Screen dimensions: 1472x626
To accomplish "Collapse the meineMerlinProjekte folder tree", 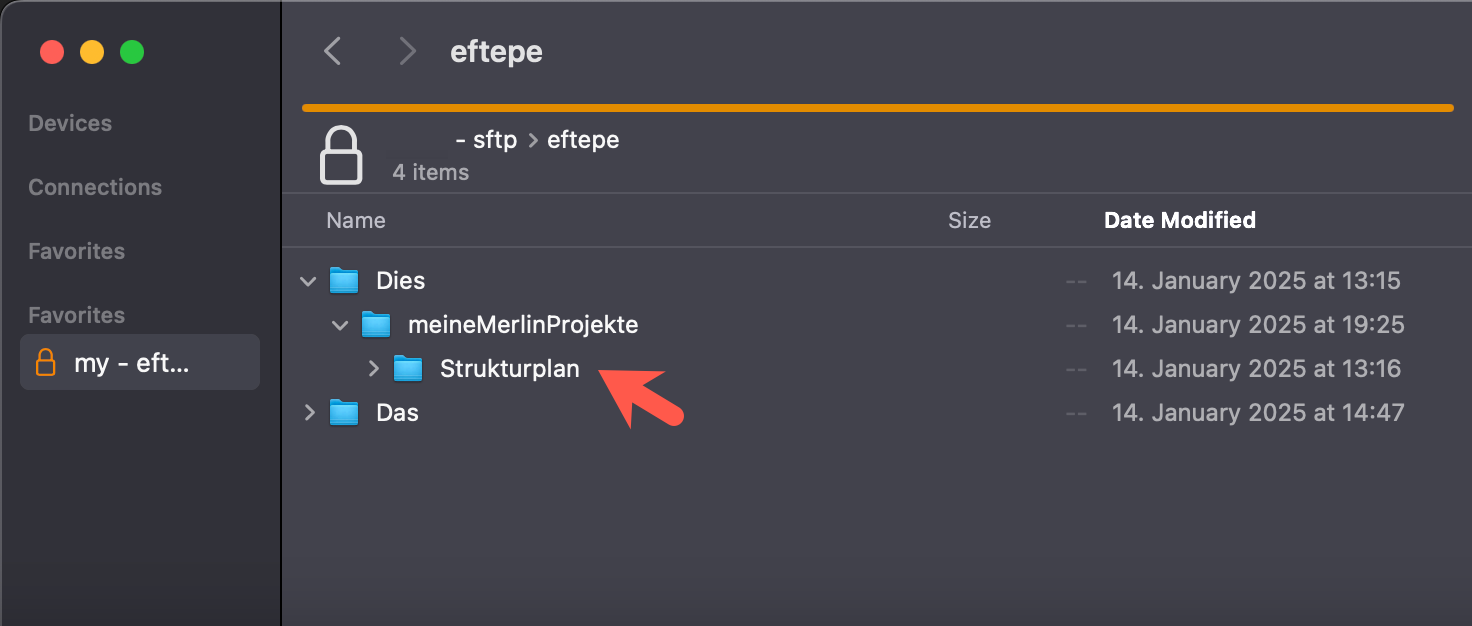I will (340, 325).
